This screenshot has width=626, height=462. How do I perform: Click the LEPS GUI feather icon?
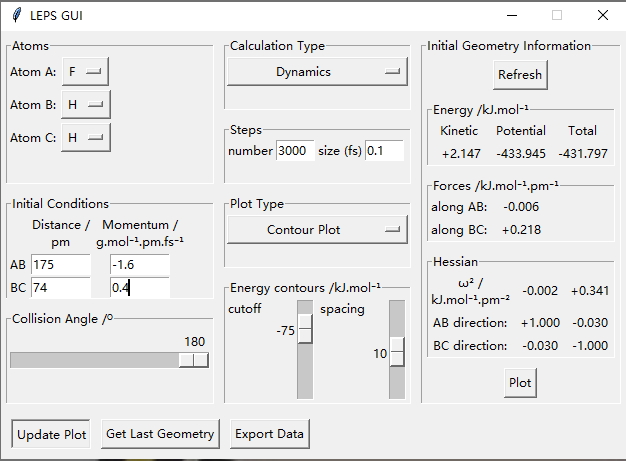pyautogui.click(x=16, y=15)
